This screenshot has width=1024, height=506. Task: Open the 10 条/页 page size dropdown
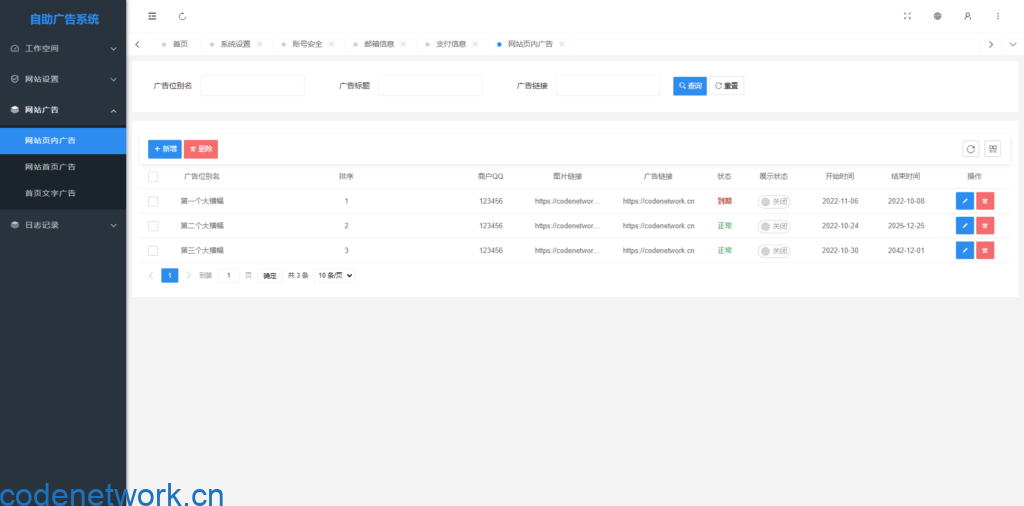pos(335,275)
